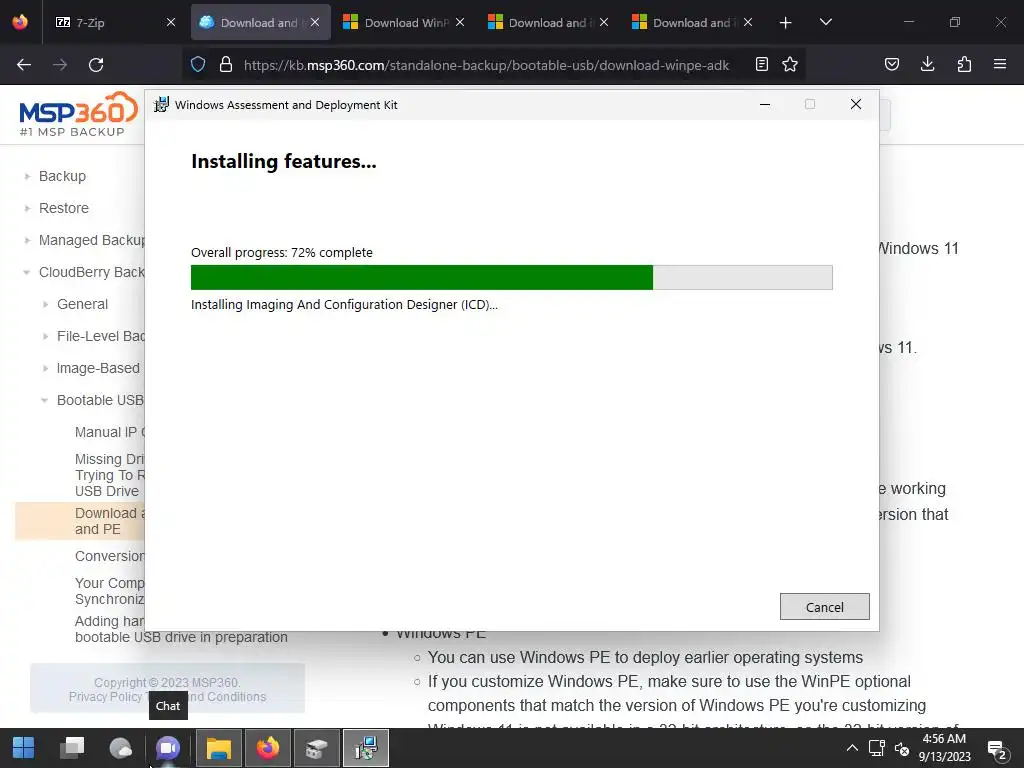Image resolution: width=1024 pixels, height=768 pixels.
Task: Click the Firefox forward arrow button
Action: tap(60, 65)
